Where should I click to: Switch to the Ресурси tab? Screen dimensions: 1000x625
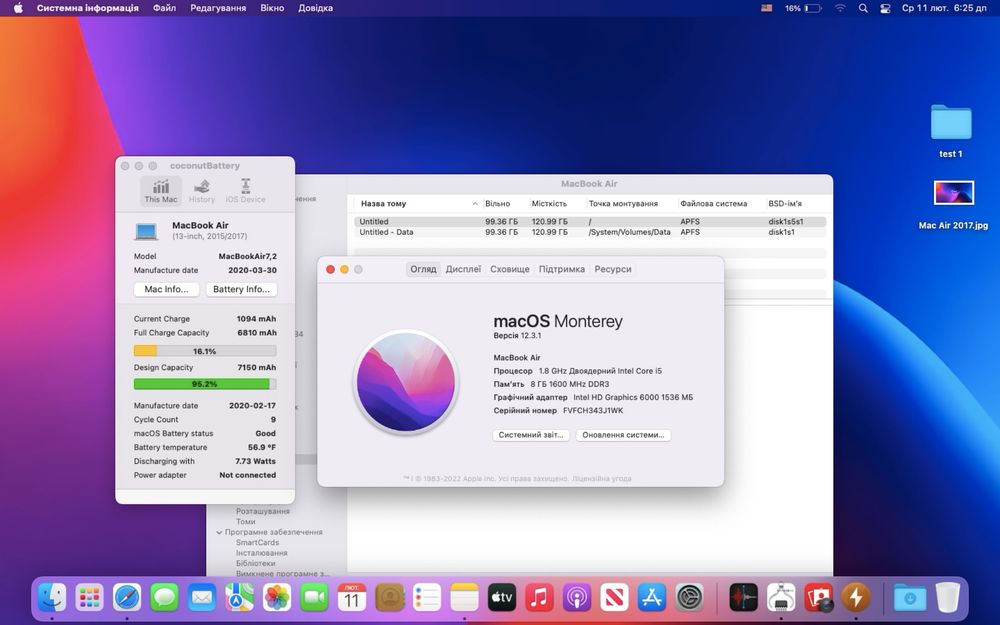tap(613, 269)
